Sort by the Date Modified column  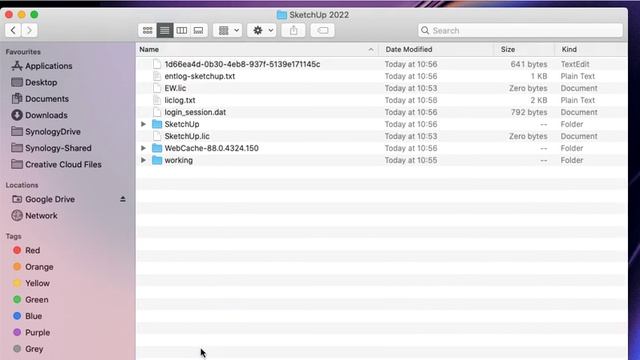[x=409, y=49]
